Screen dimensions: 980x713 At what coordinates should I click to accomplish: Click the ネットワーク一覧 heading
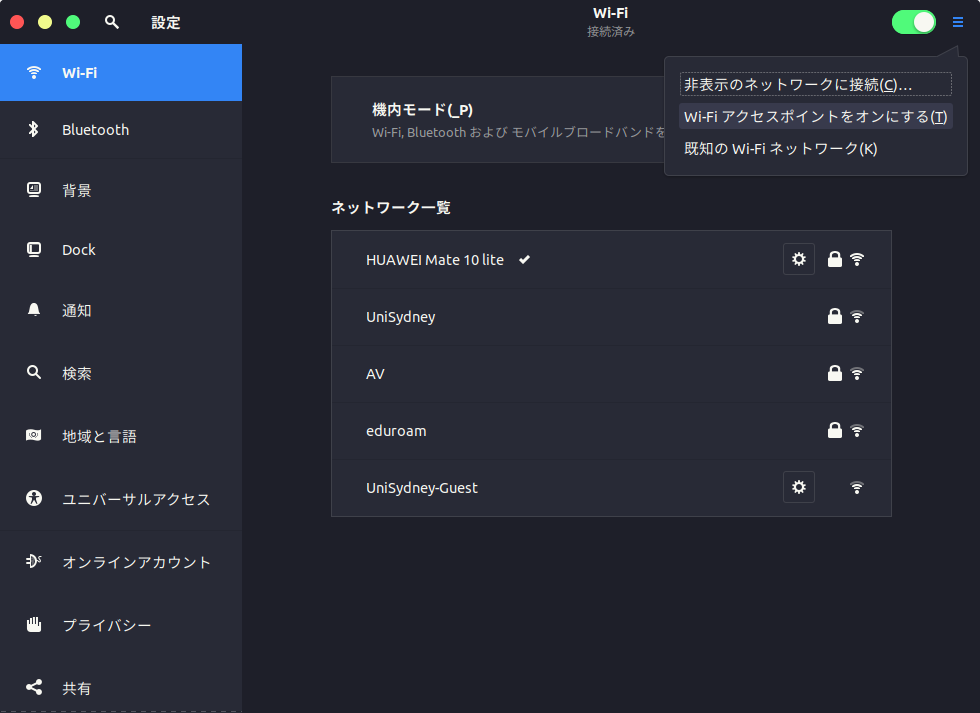click(x=391, y=207)
